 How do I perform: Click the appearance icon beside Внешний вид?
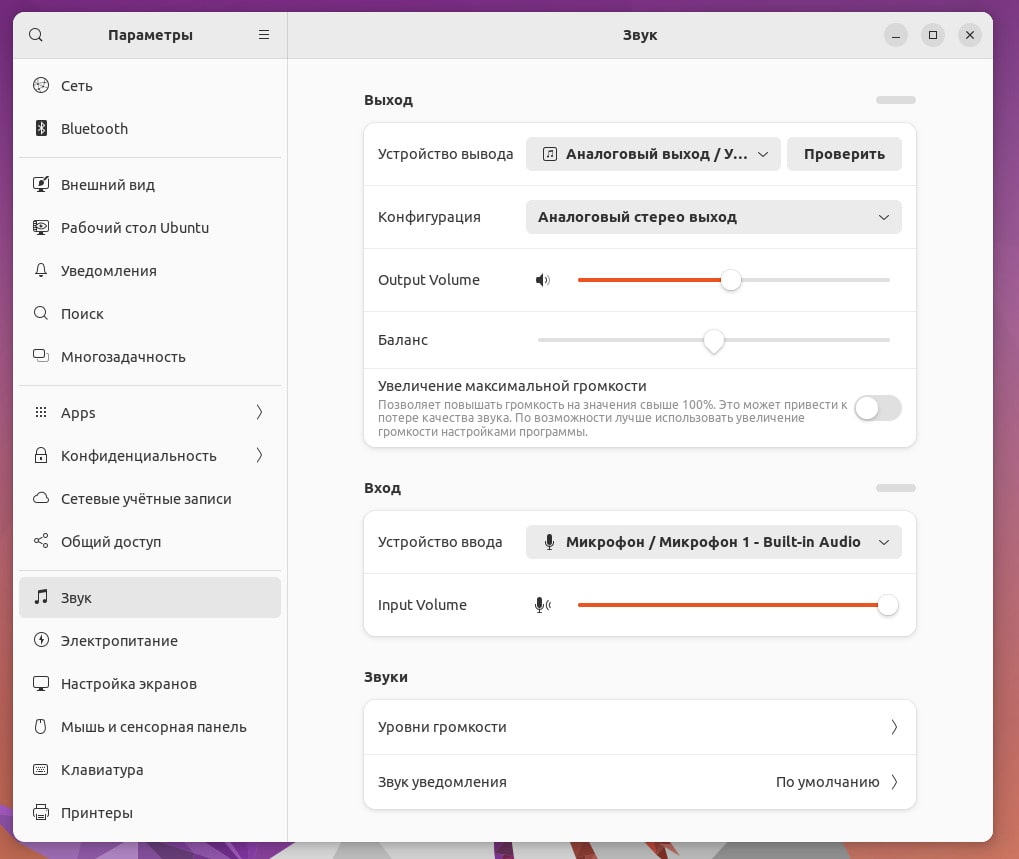click(x=41, y=185)
